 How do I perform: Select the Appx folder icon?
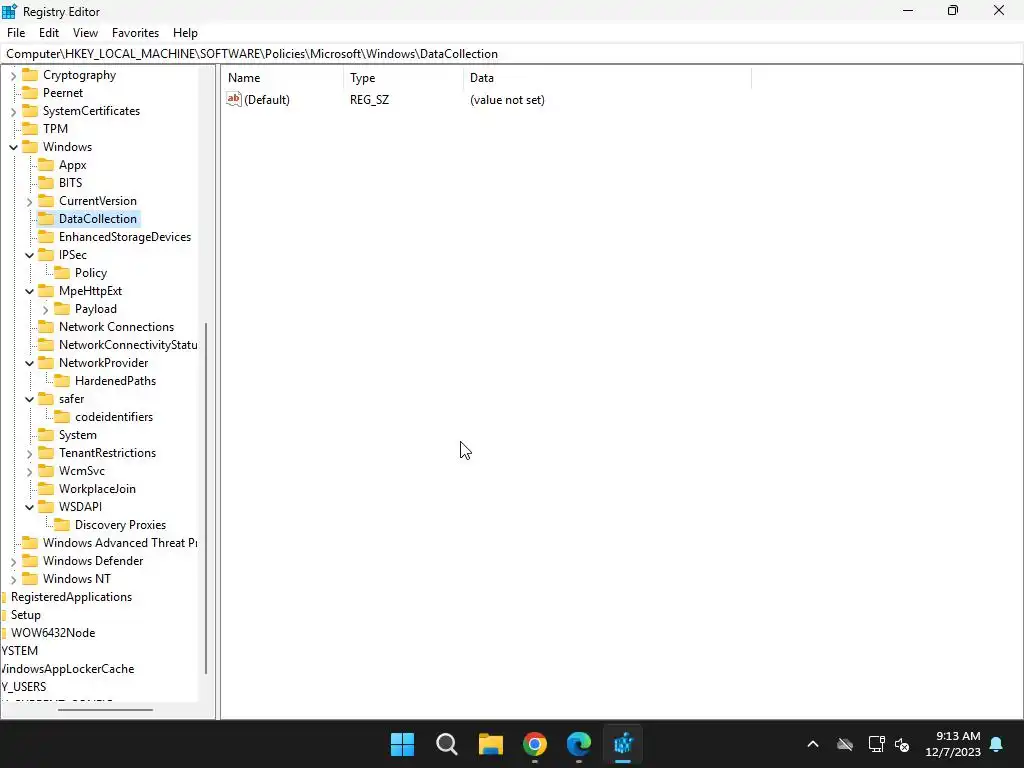(46, 165)
